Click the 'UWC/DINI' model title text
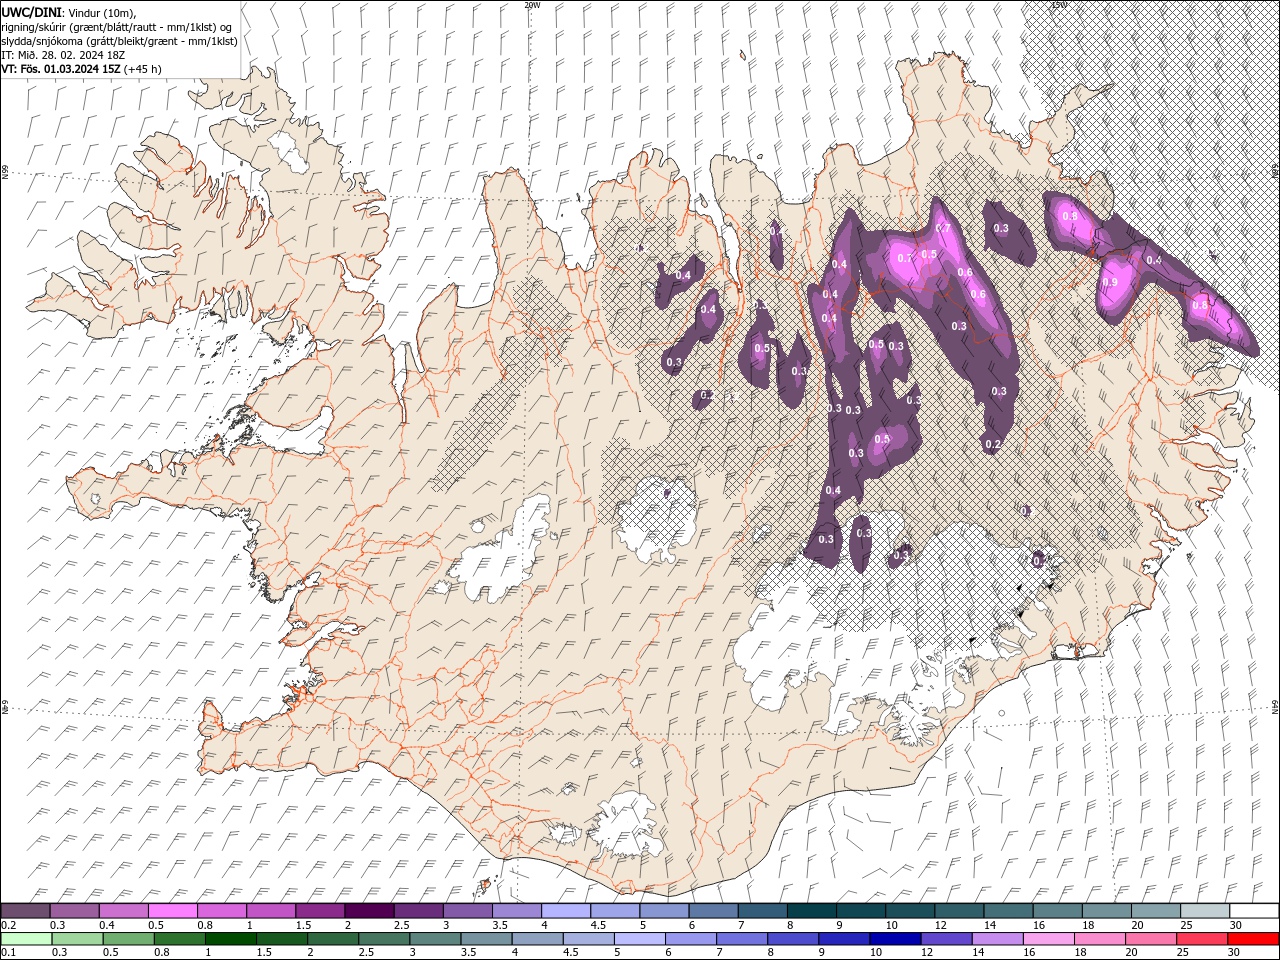Image resolution: width=1280 pixels, height=960 pixels. [x=31, y=12]
